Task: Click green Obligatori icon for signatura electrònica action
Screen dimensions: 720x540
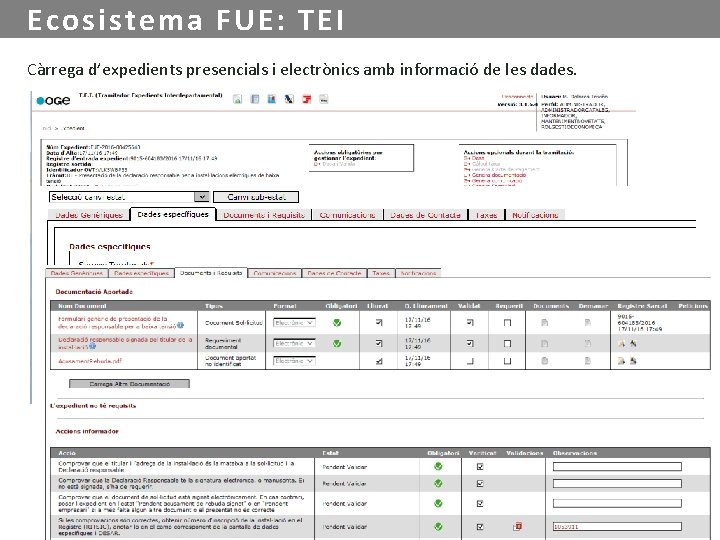Action: click(438, 484)
